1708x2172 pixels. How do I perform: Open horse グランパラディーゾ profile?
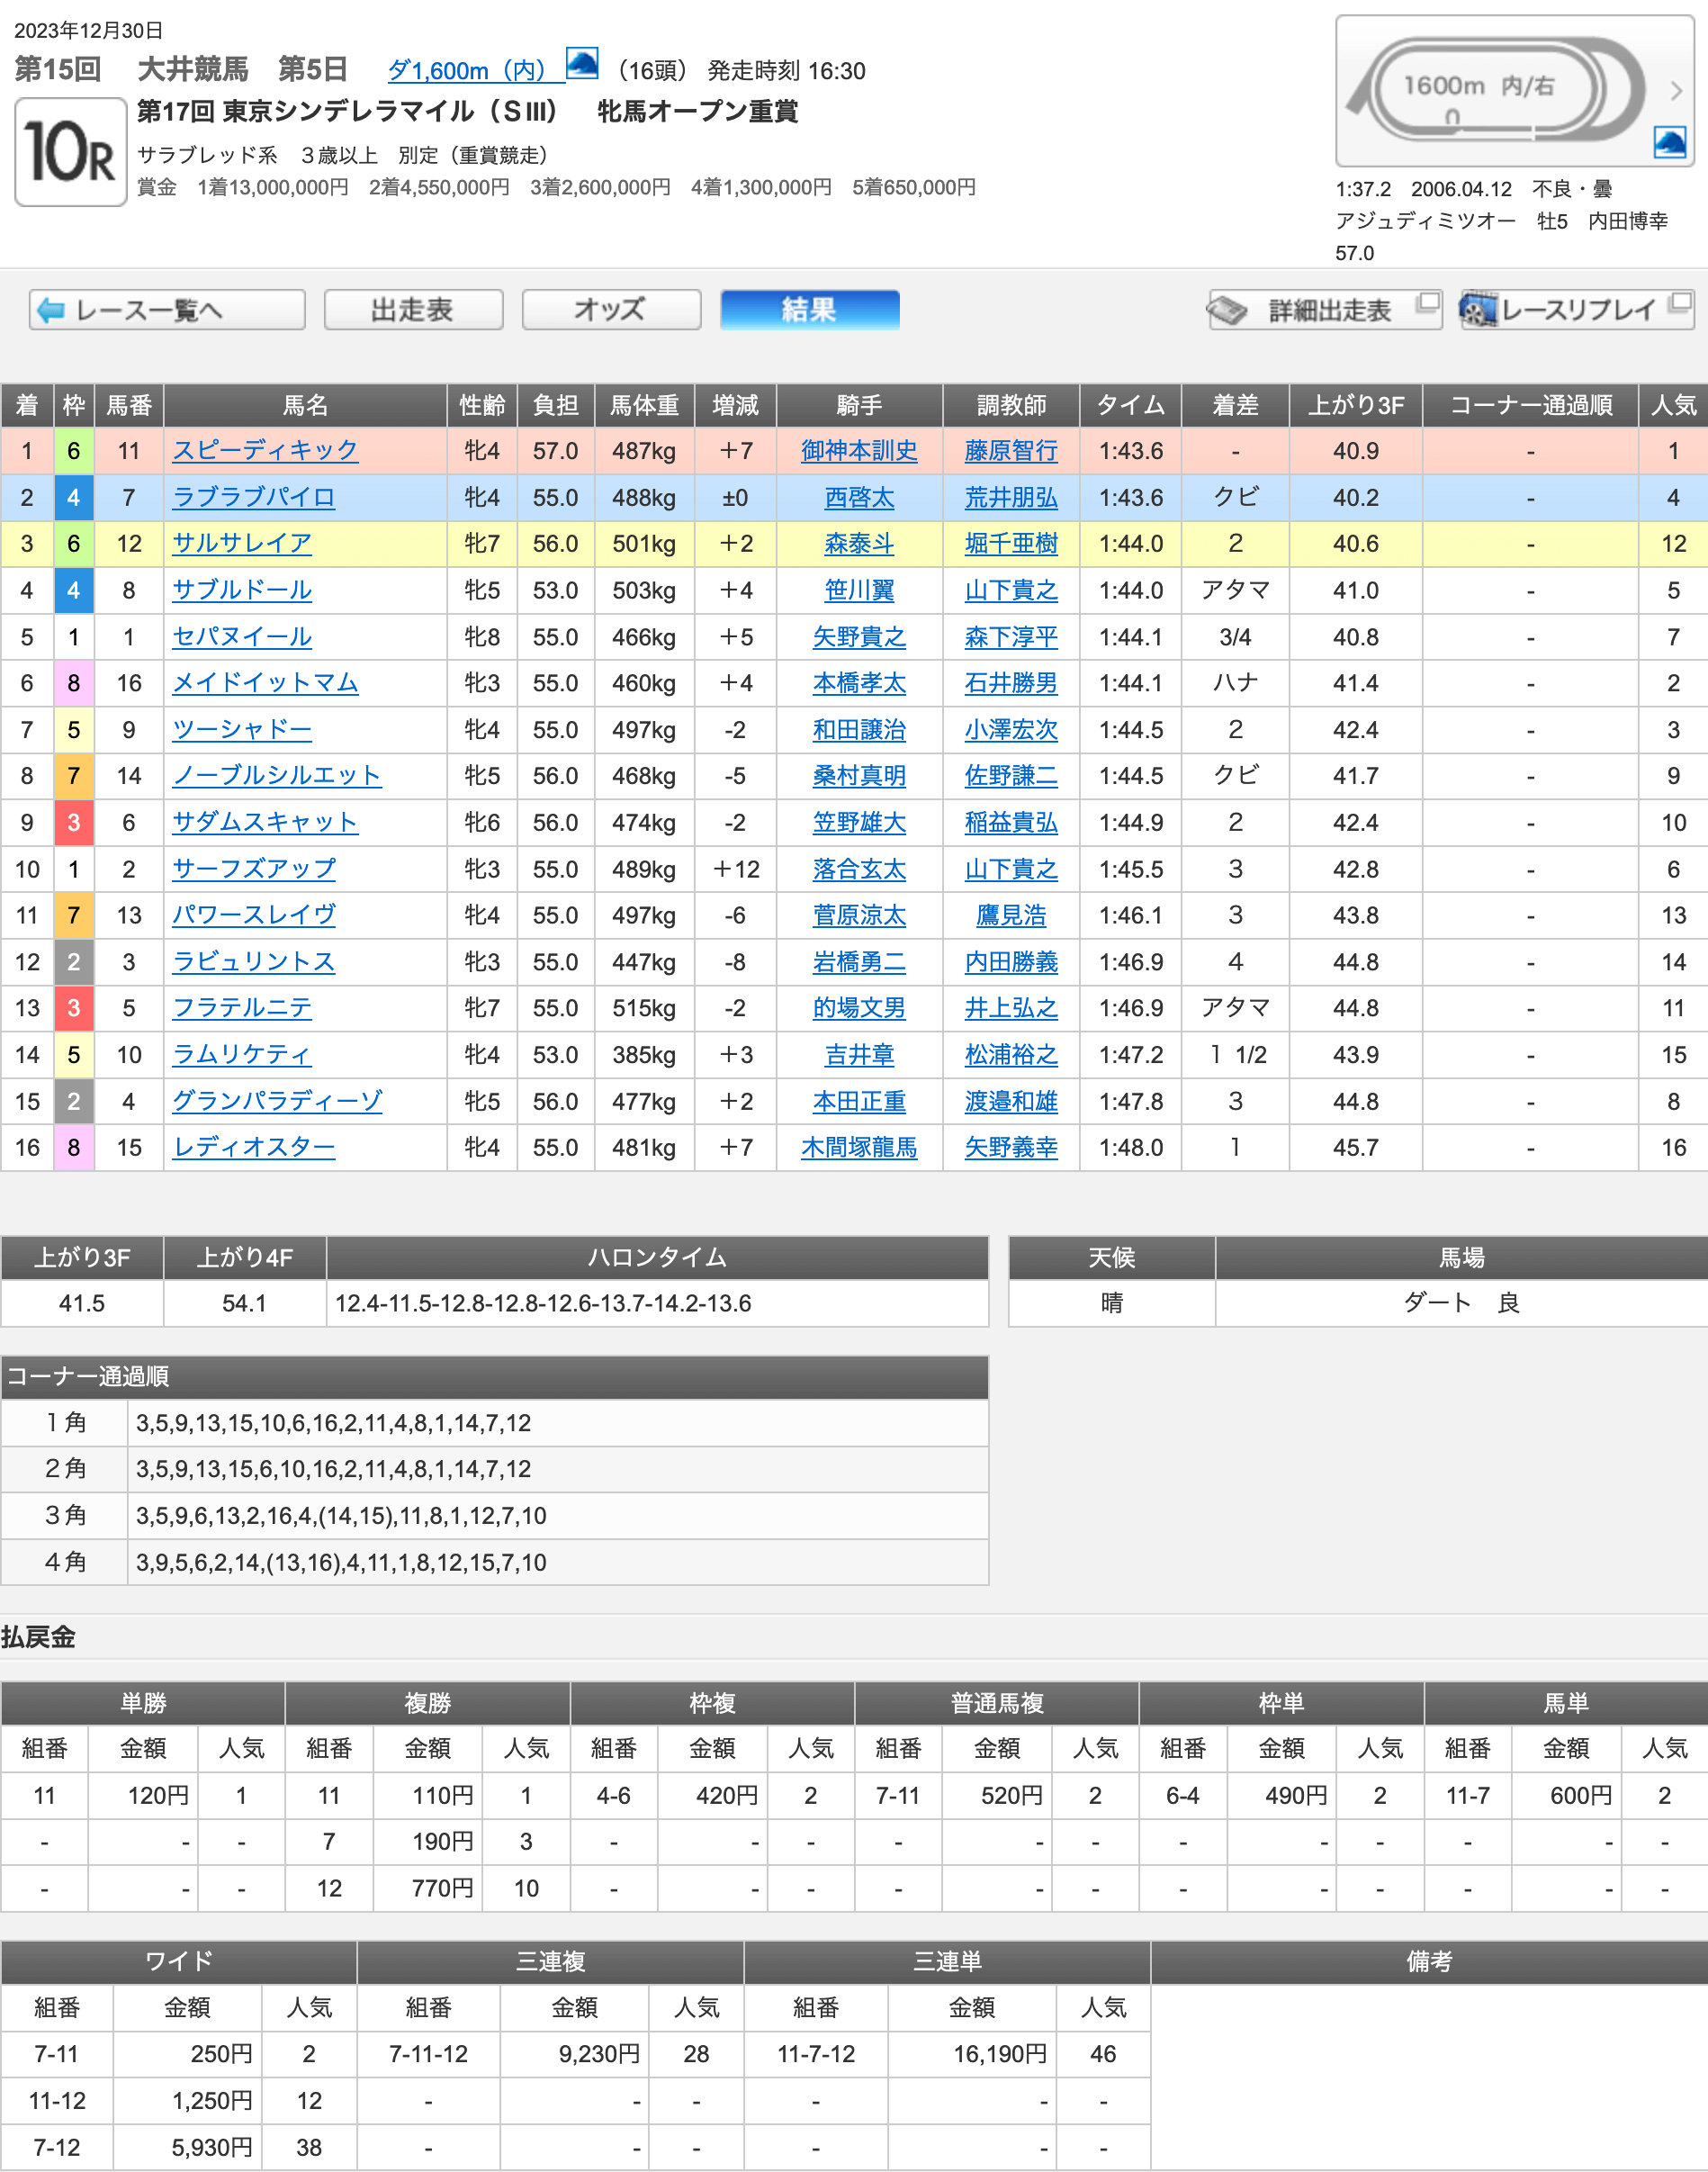[277, 1101]
